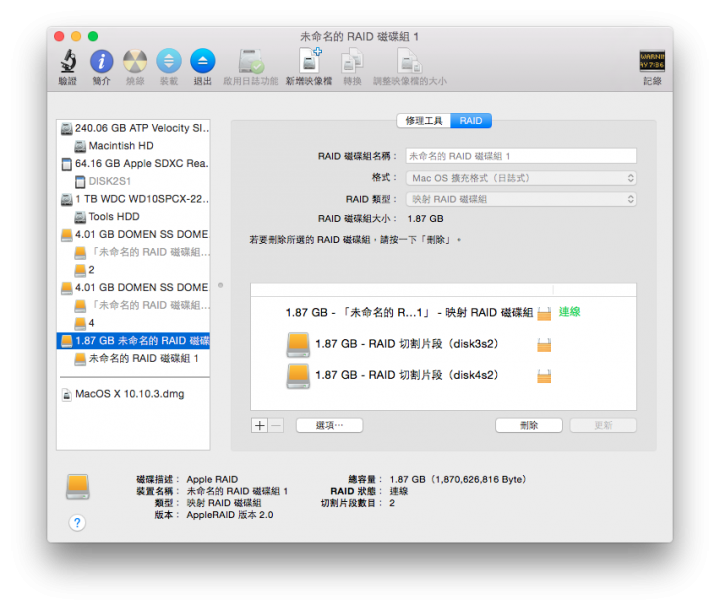Select DISK2S1 volume in sidebar
This screenshot has width=720, height=610.
tap(134, 181)
